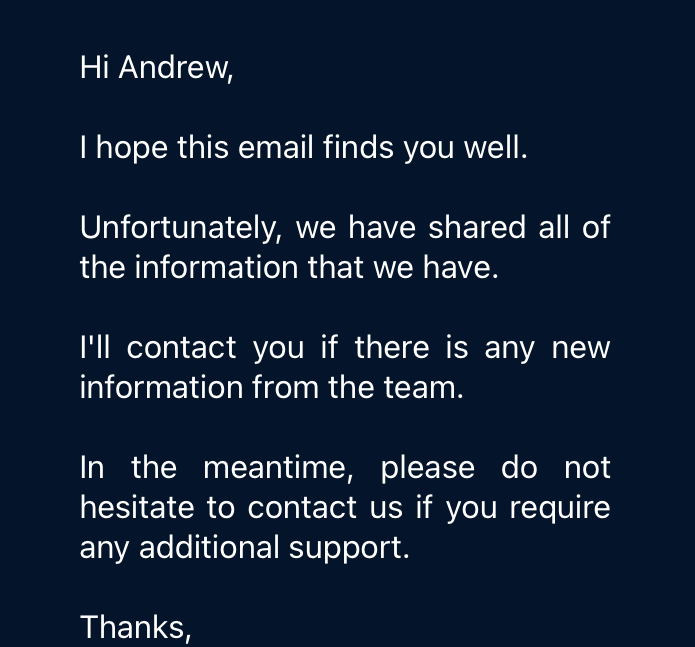Select the word 'team.'

coord(423,389)
